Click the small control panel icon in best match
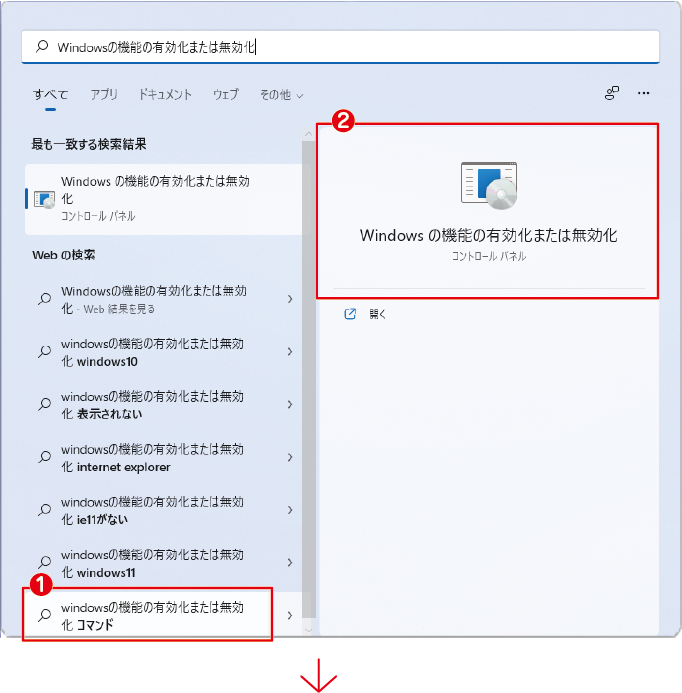682x693 pixels. click(44, 199)
